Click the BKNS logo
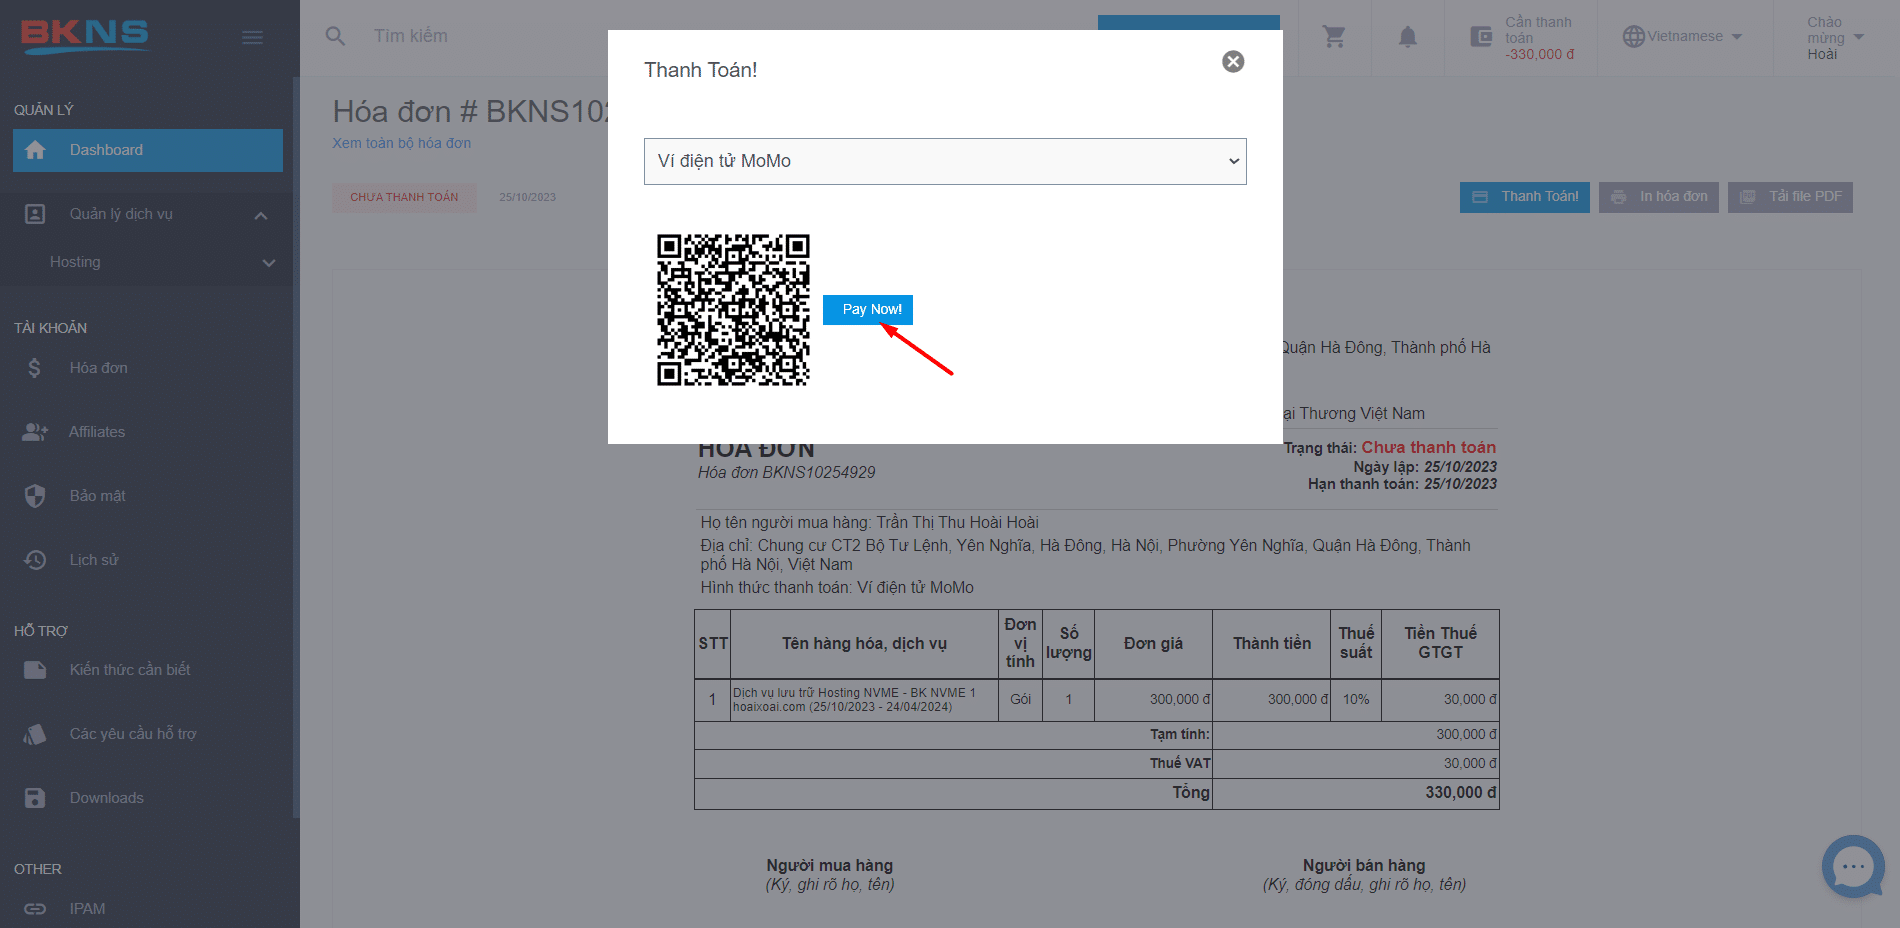Viewport: 1900px width, 928px height. pos(85,36)
